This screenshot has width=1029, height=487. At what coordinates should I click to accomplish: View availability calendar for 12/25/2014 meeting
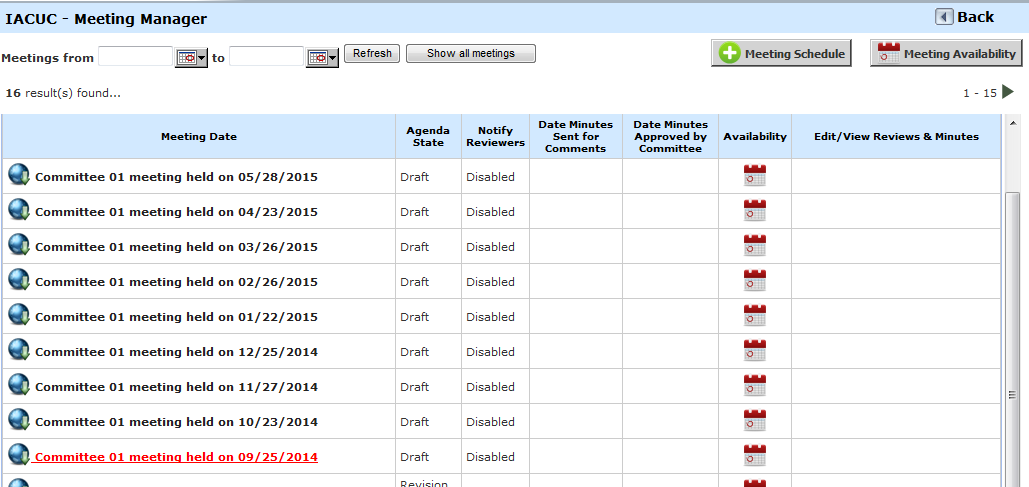click(755, 350)
